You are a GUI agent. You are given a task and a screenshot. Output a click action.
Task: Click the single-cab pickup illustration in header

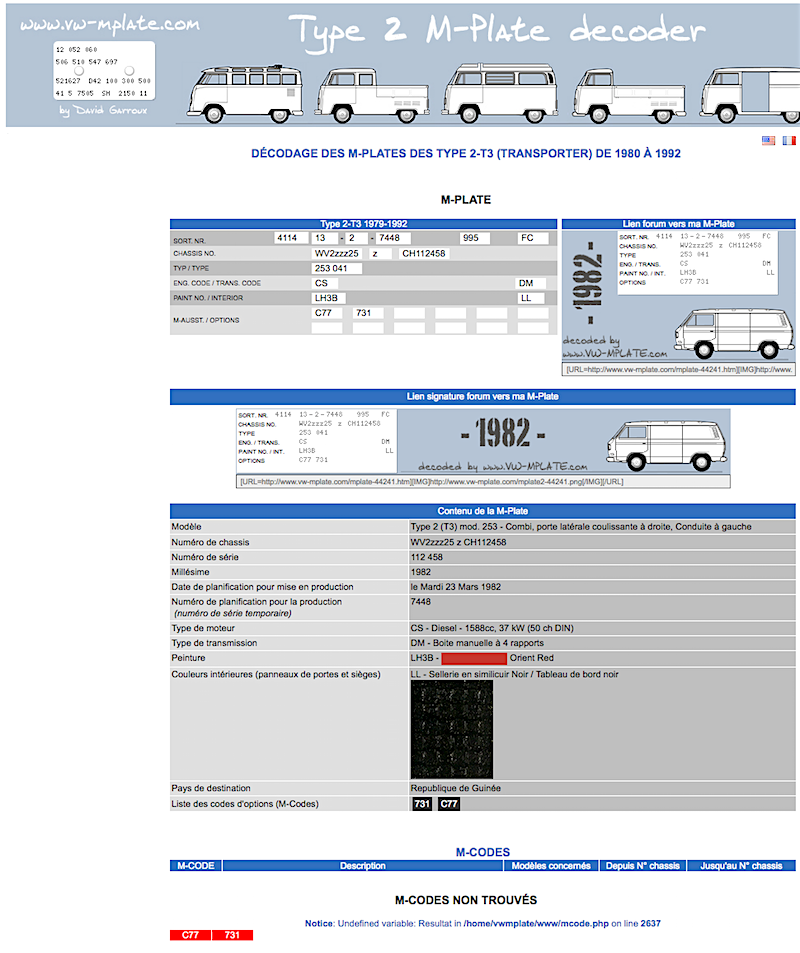point(629,96)
